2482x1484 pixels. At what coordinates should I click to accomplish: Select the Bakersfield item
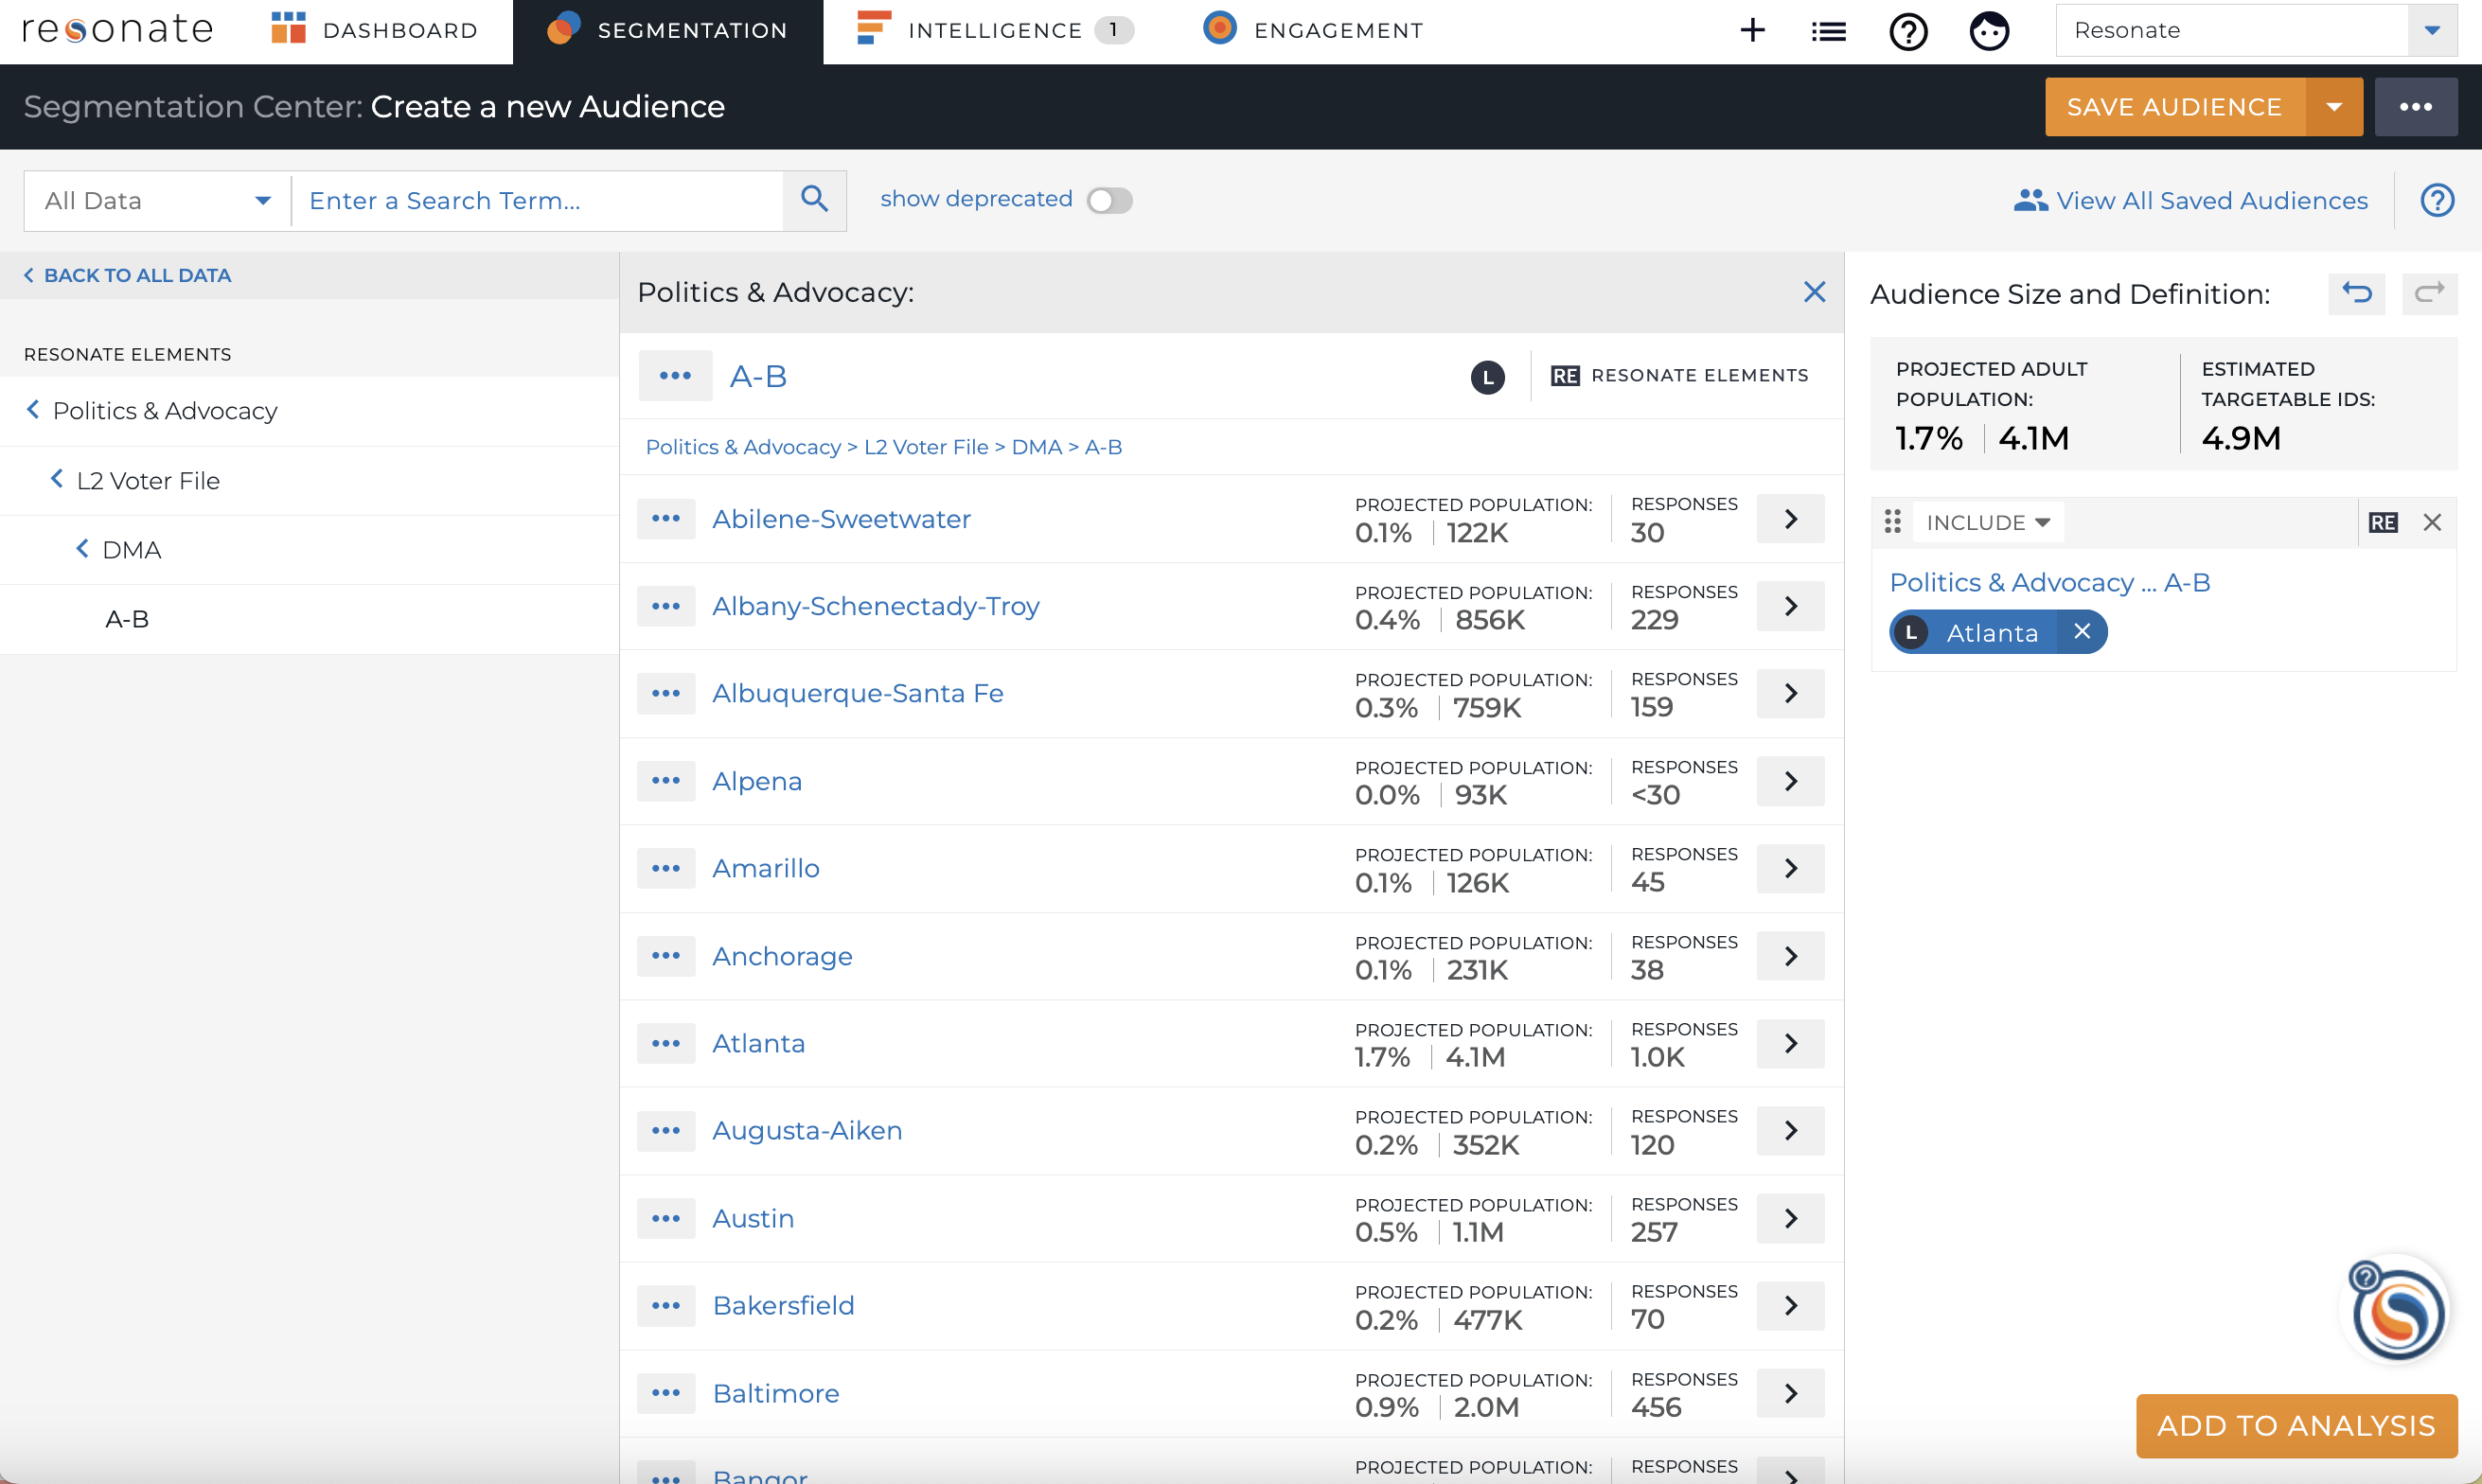click(783, 1305)
